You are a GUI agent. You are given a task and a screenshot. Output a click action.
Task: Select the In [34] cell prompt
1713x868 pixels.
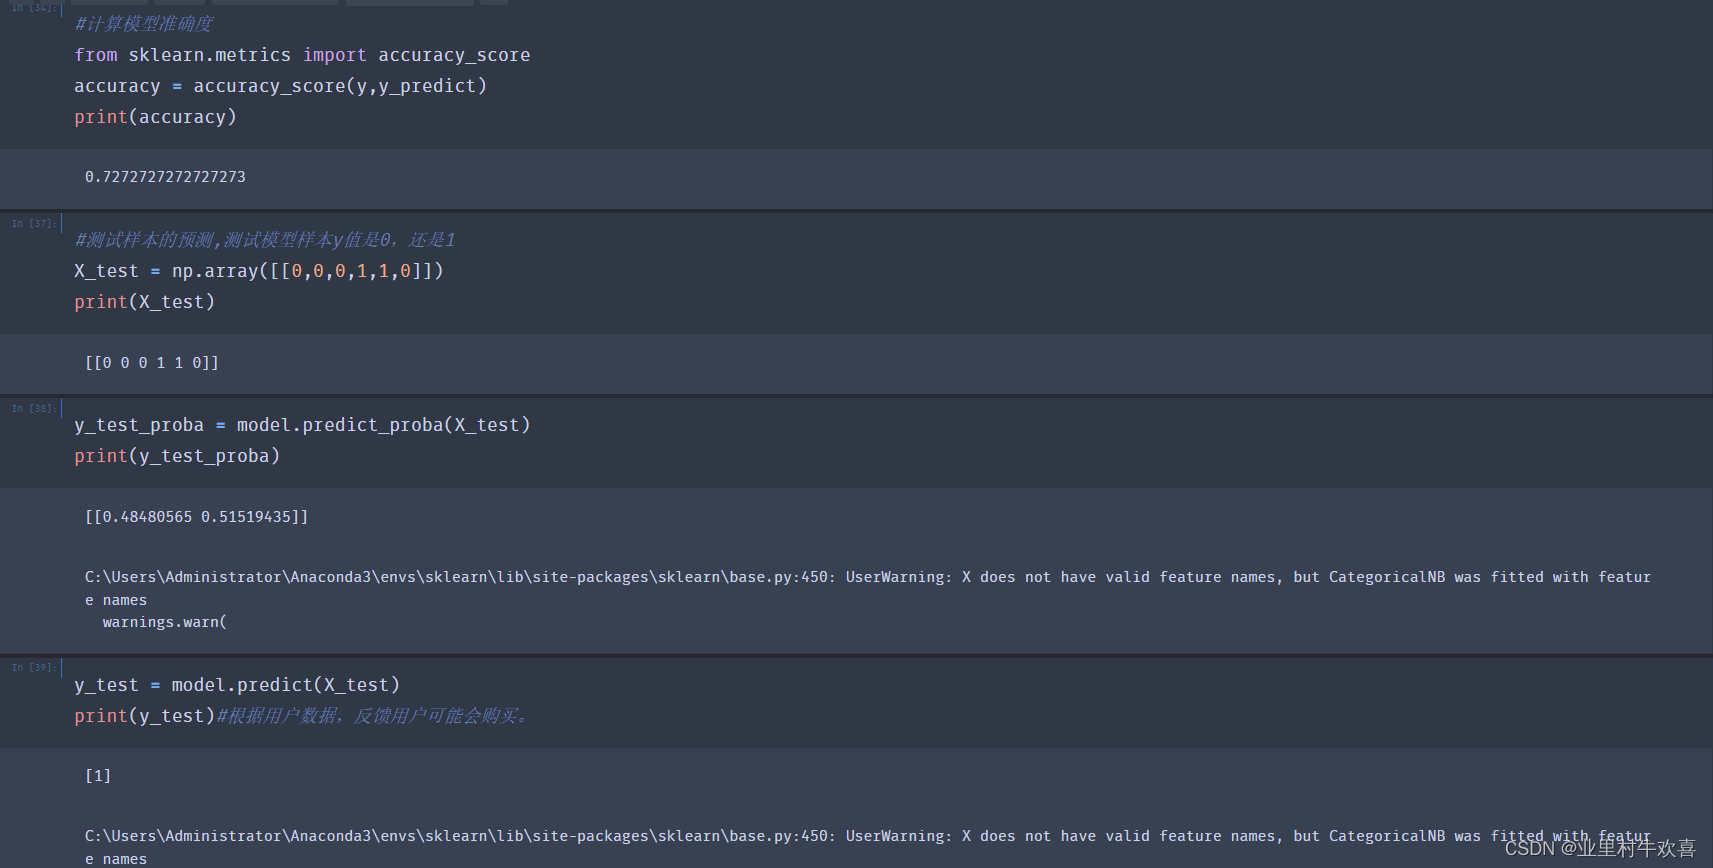(32, 8)
